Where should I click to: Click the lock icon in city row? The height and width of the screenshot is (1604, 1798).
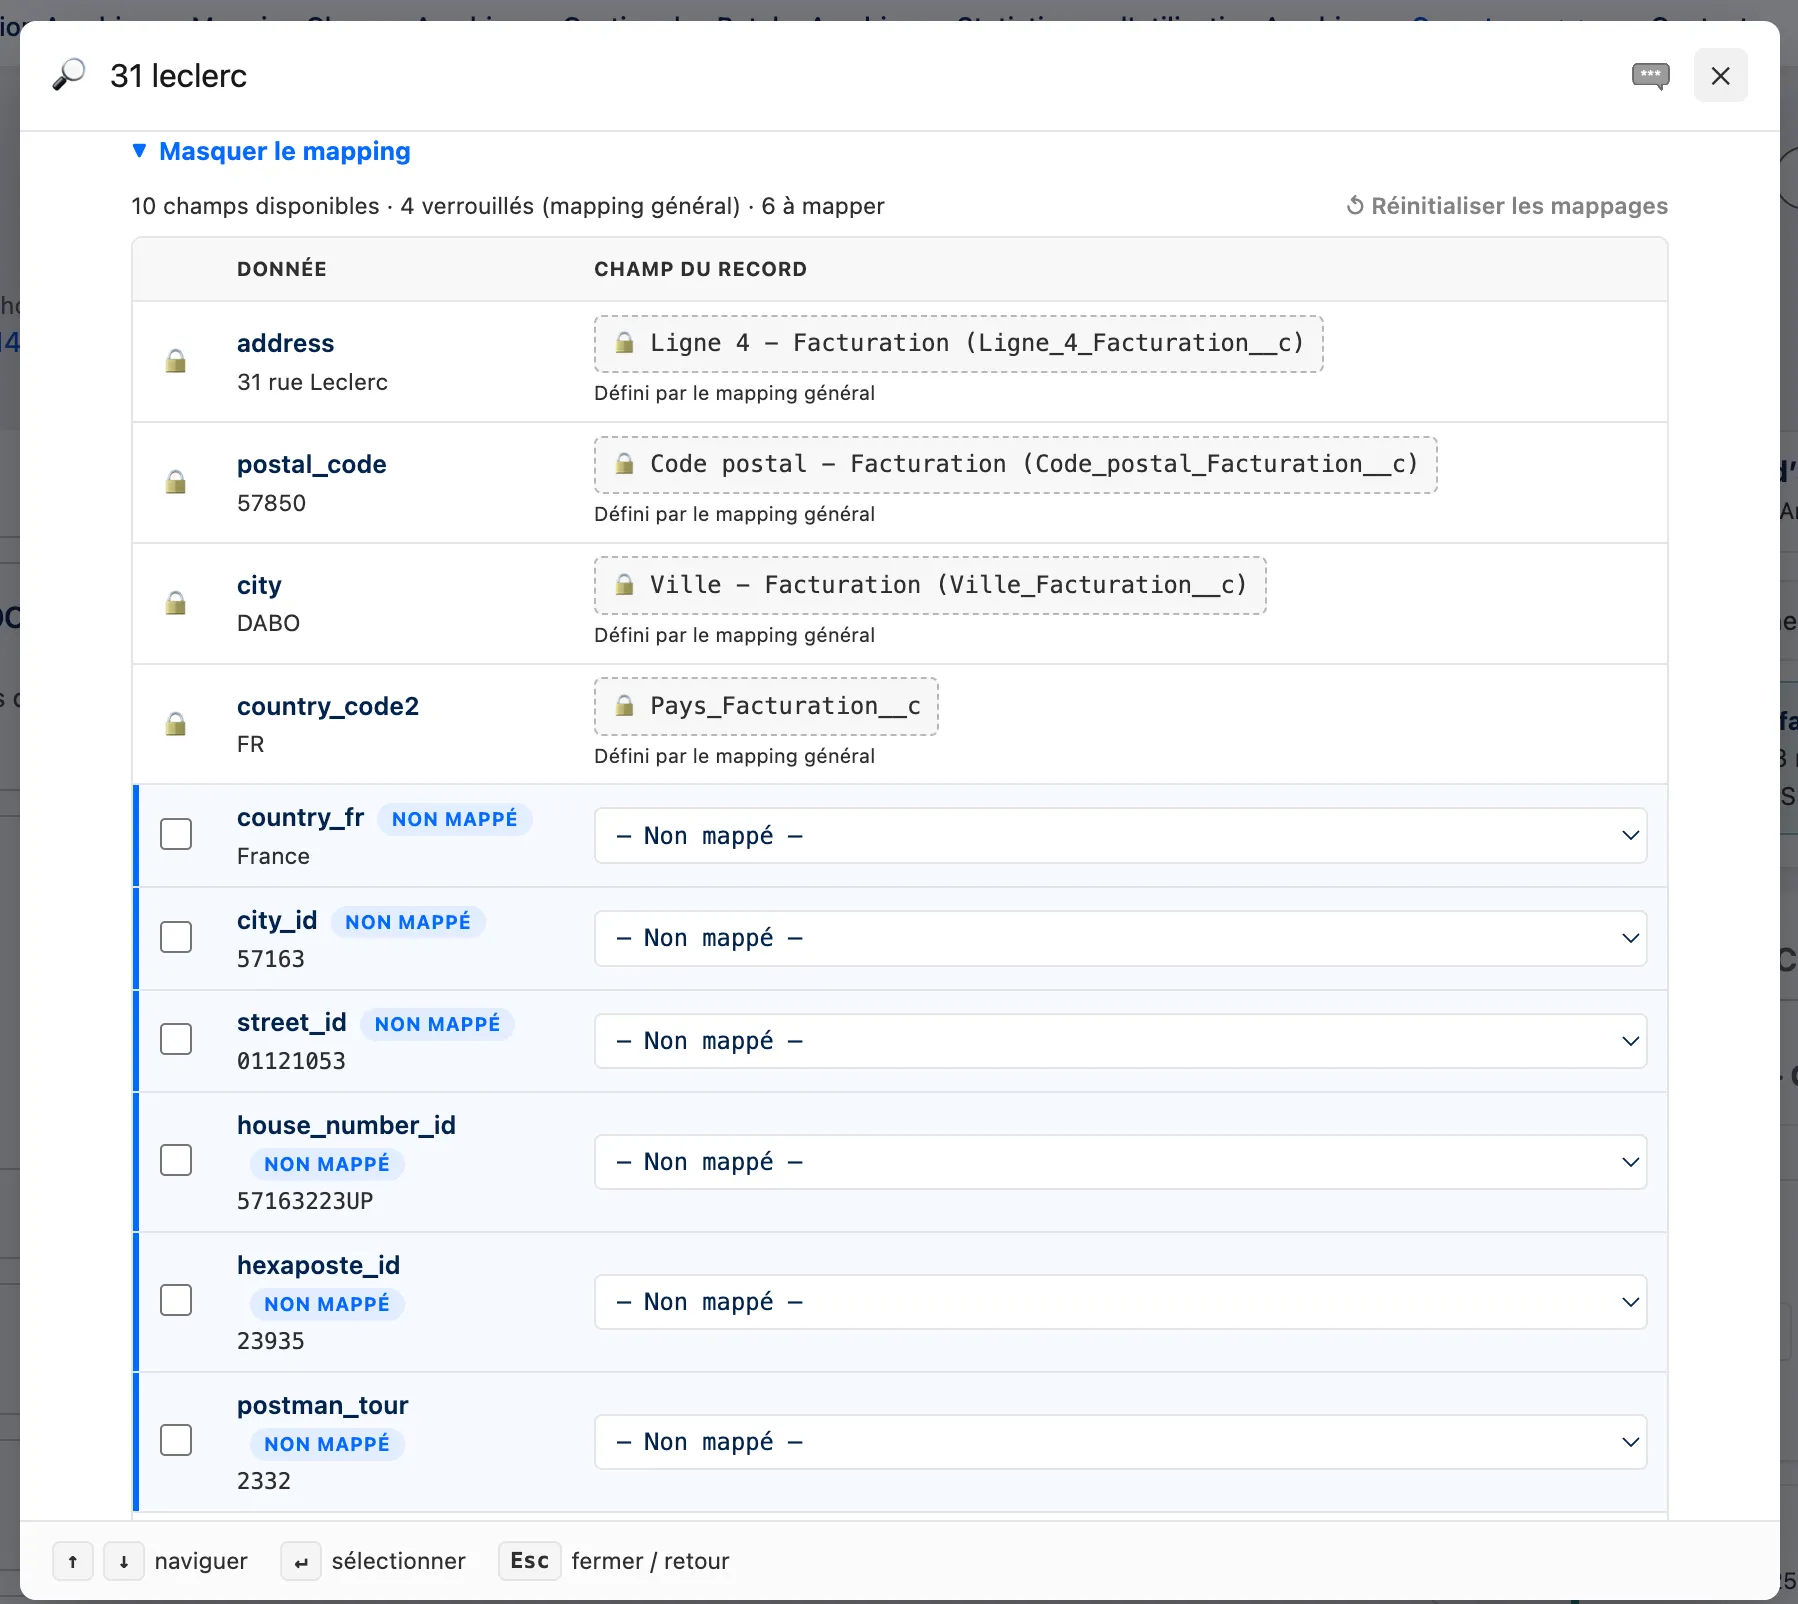(176, 603)
